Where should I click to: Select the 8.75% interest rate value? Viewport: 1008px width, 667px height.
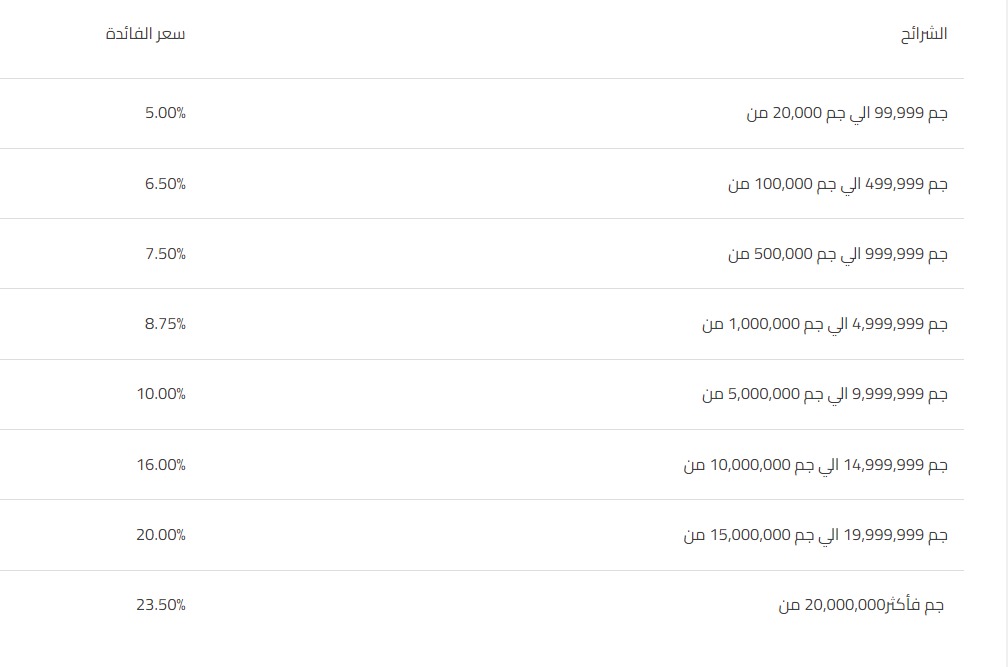pyautogui.click(x=165, y=324)
